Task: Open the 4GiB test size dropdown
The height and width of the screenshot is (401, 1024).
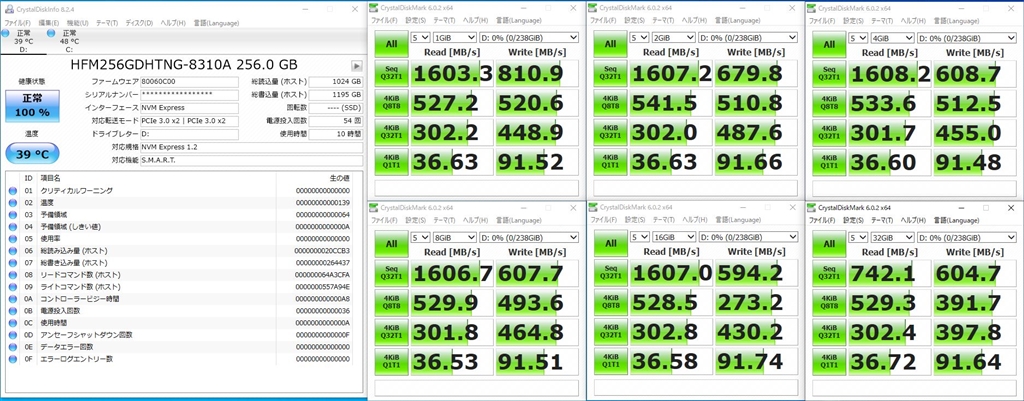Action: tap(893, 38)
